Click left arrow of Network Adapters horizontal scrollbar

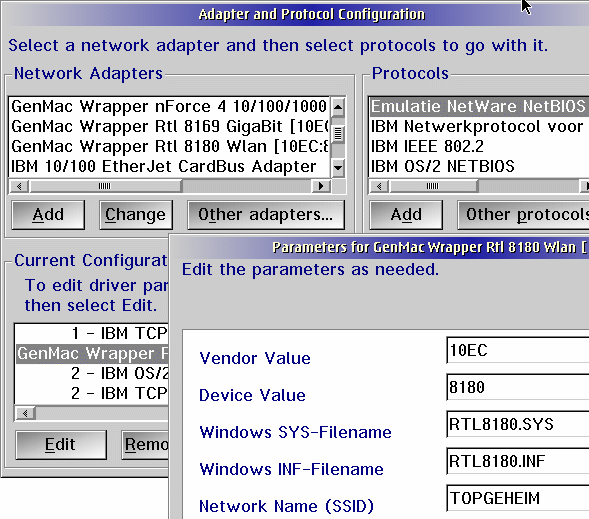click(19, 186)
